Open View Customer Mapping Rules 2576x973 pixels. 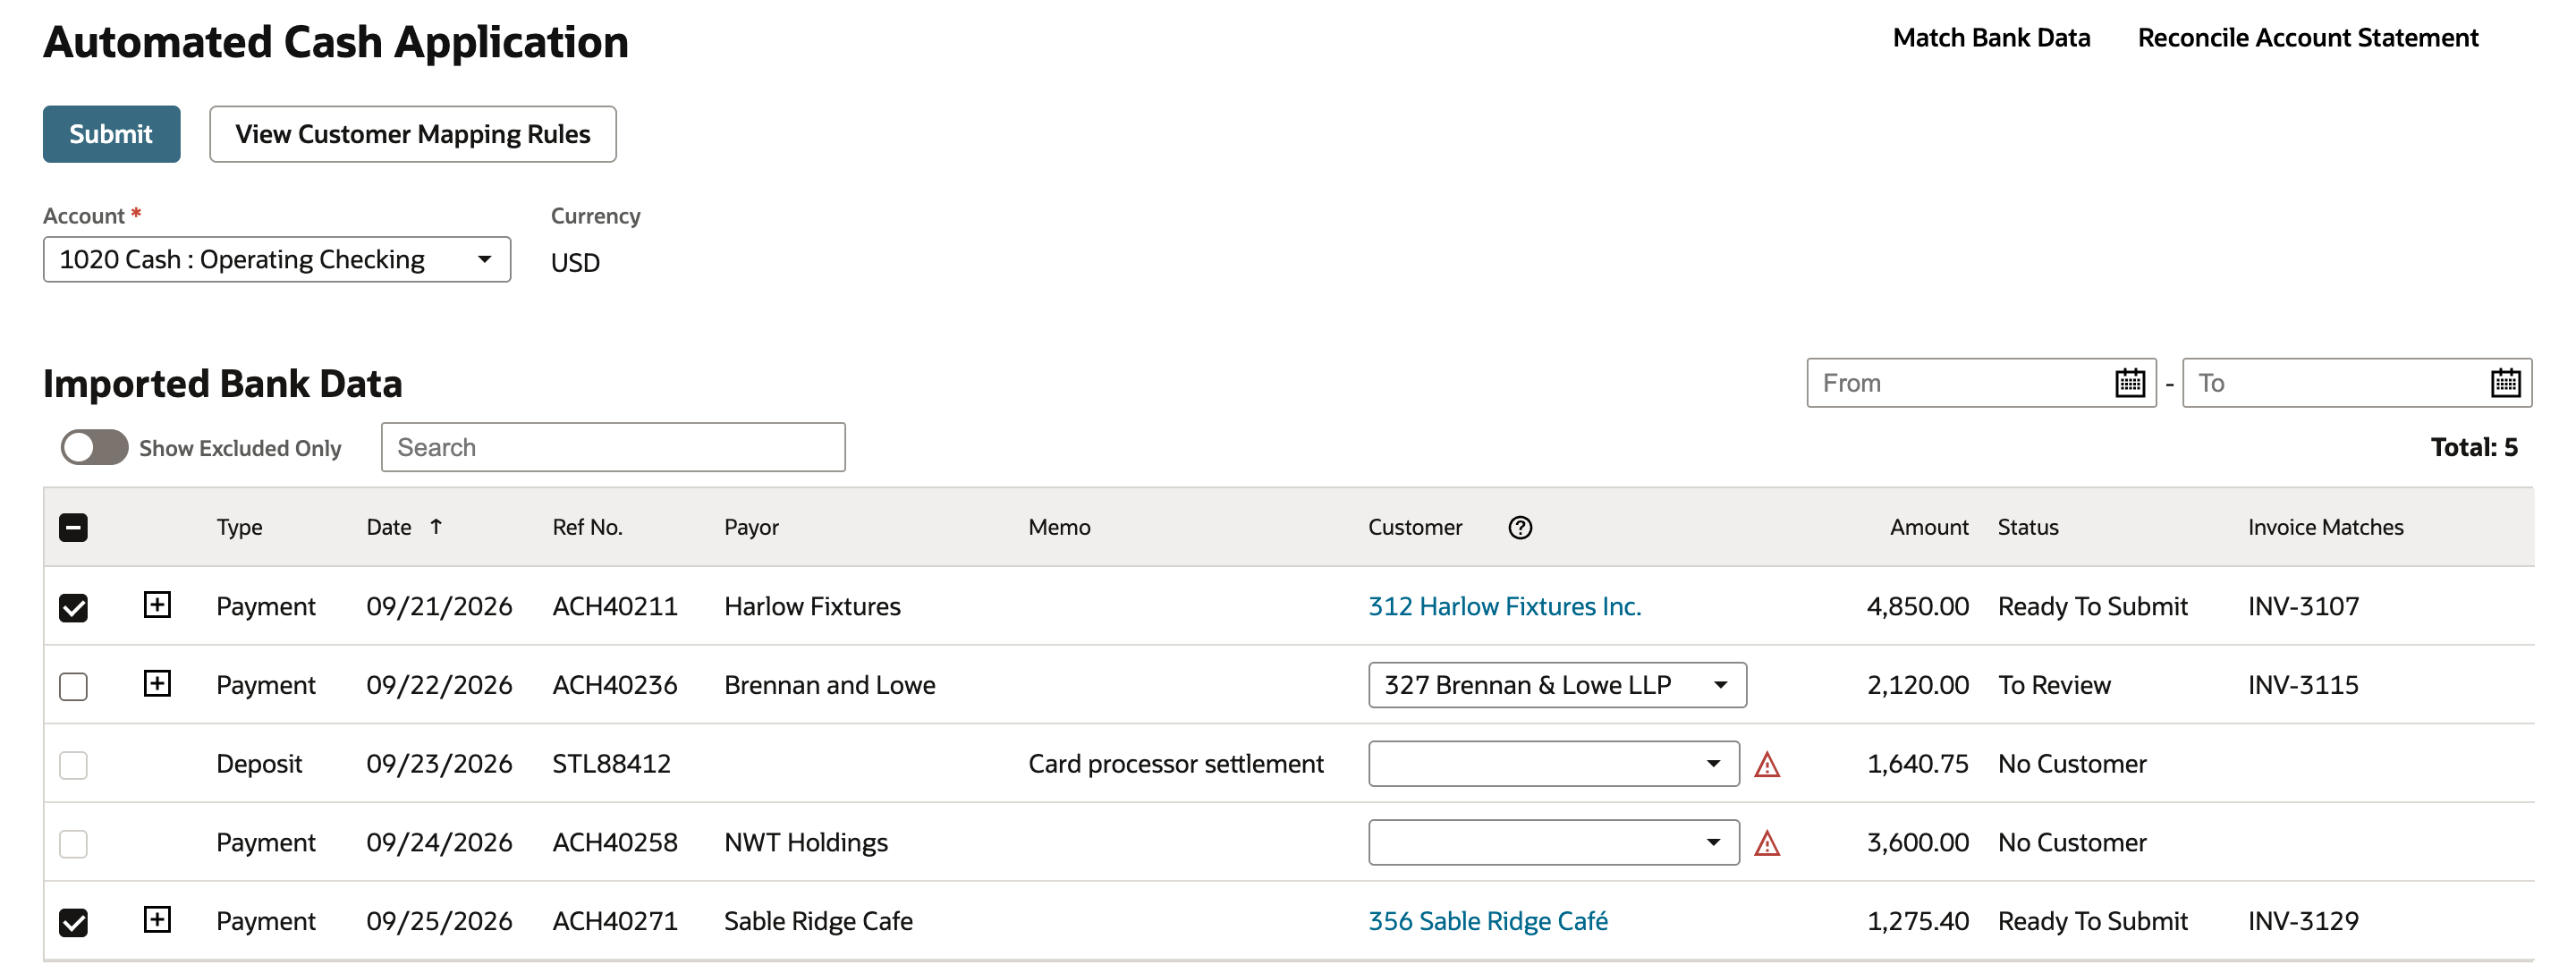(412, 134)
